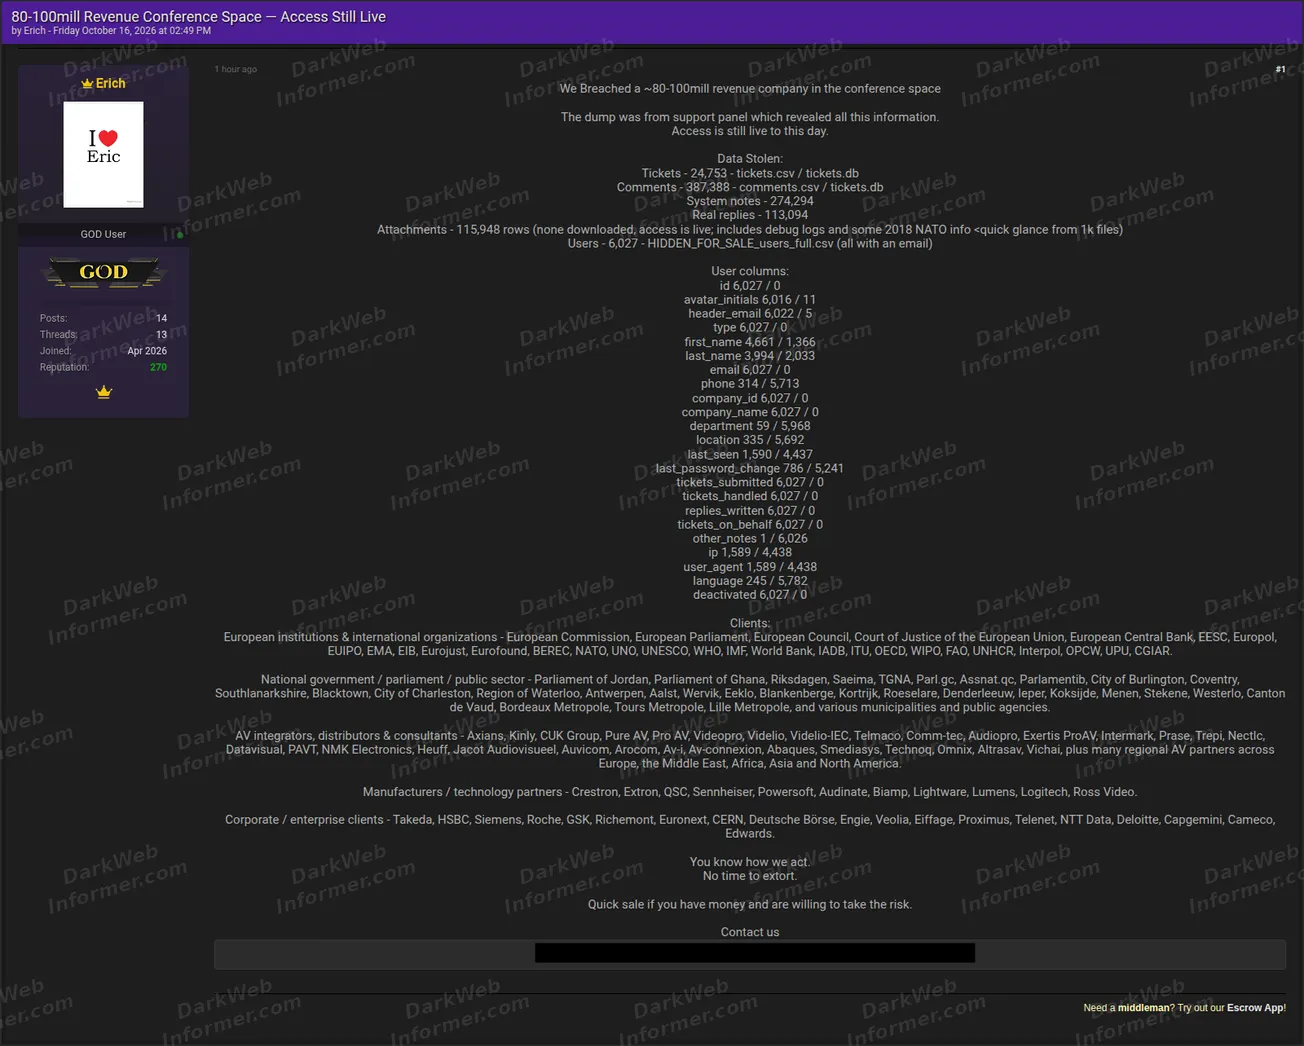Screen dimensions: 1304x1046
Task: Click the "You know how we act." line
Action: [750, 862]
